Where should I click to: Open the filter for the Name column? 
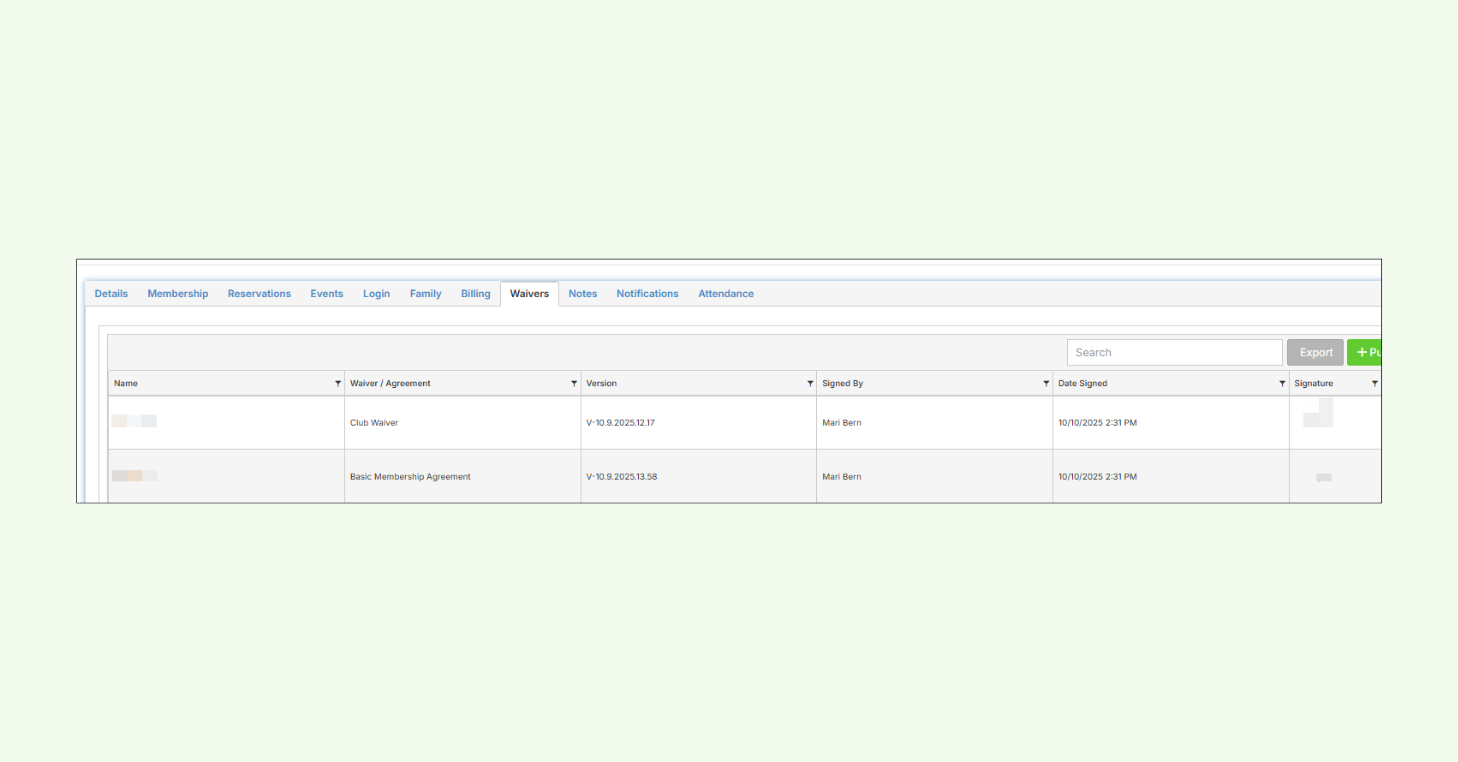click(337, 383)
